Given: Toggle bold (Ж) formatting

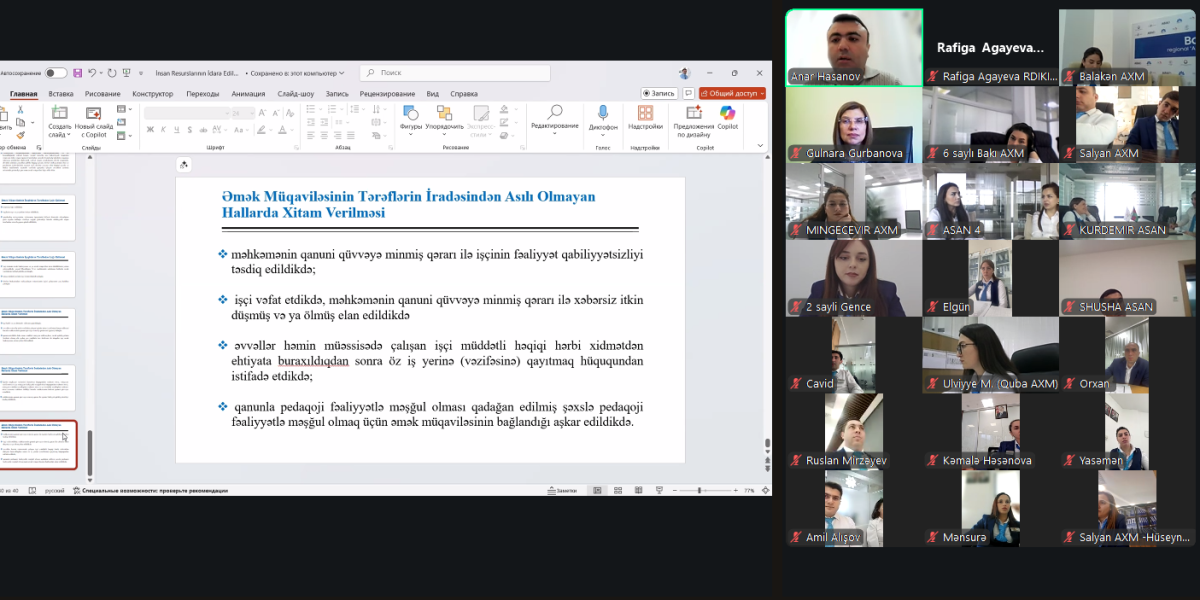Looking at the screenshot, I should [150, 129].
